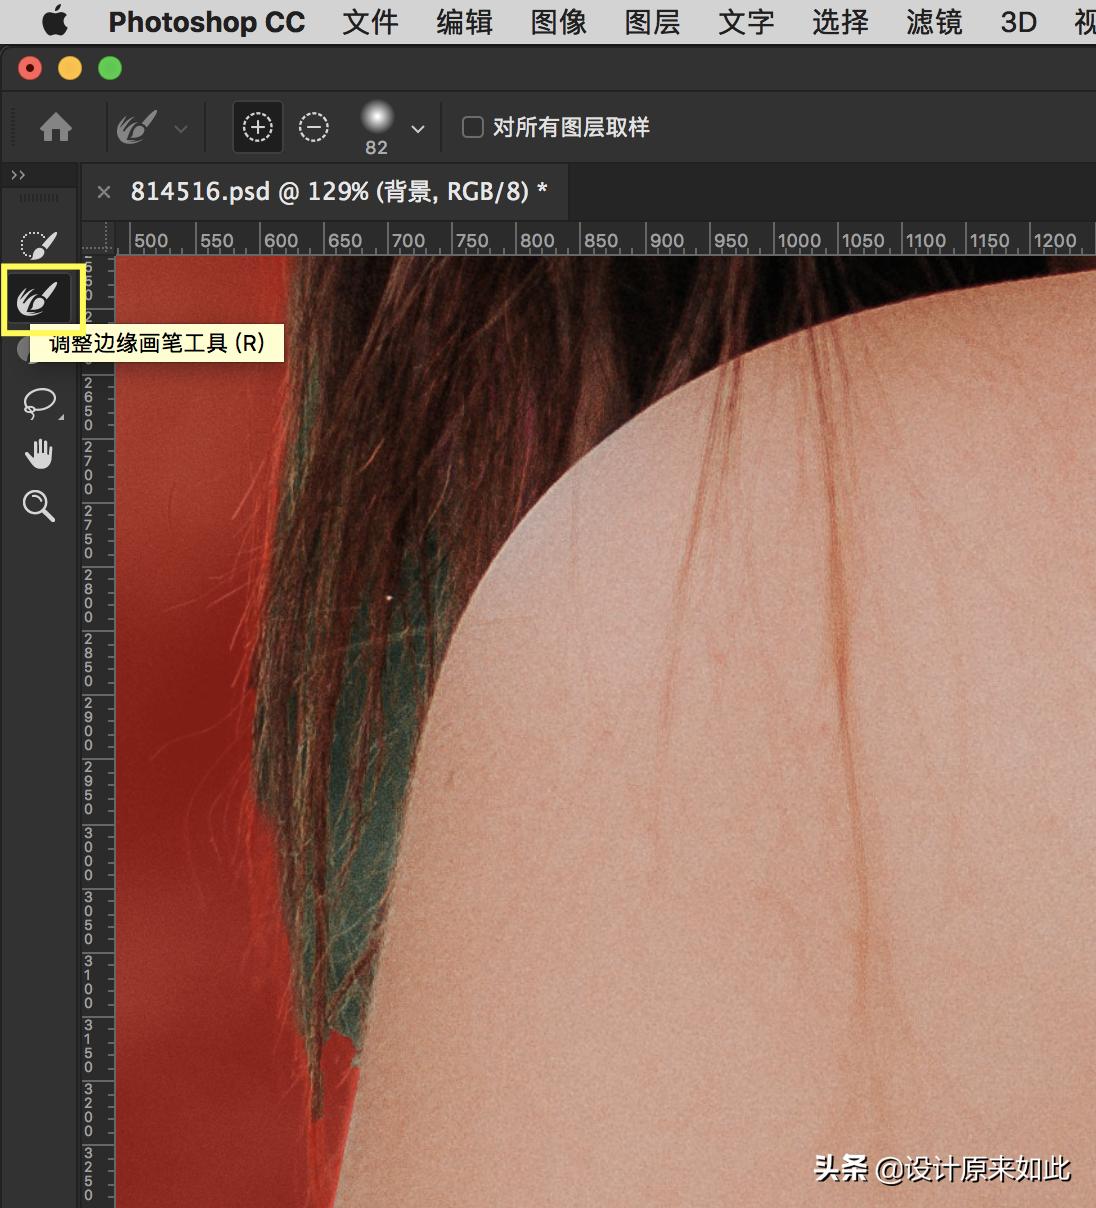
Task: Click the Apple menu icon
Action: coord(54,21)
